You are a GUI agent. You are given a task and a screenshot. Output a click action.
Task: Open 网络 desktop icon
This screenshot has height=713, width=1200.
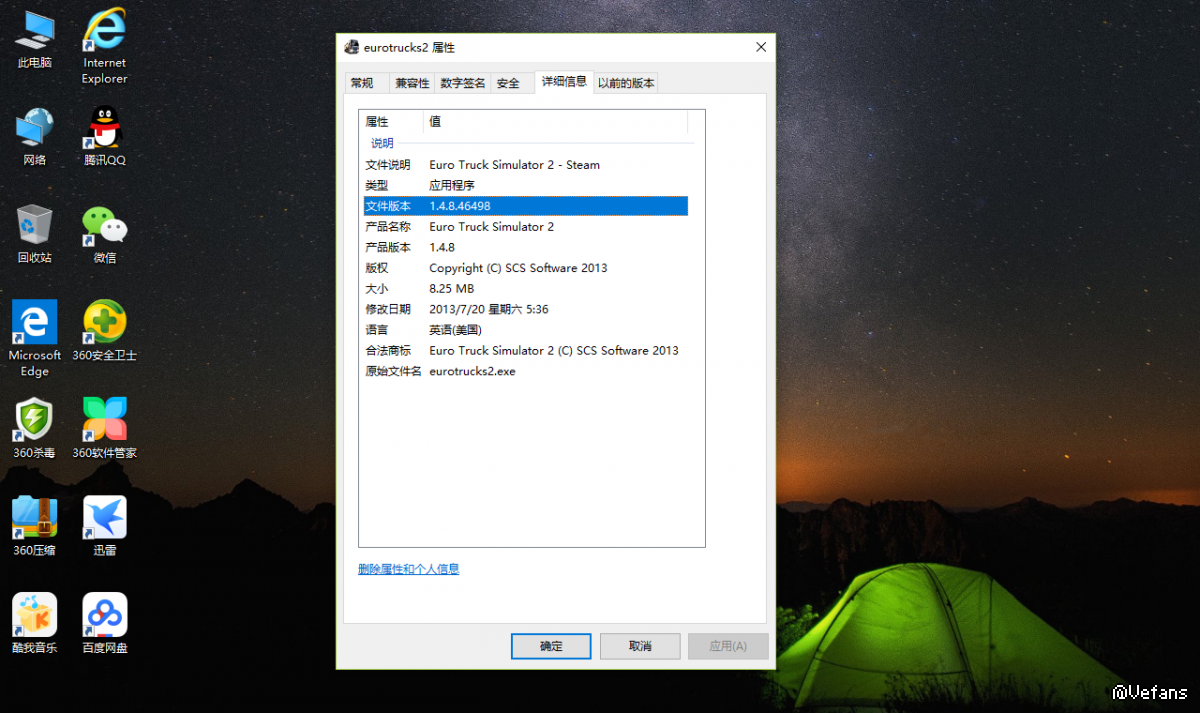point(35,137)
